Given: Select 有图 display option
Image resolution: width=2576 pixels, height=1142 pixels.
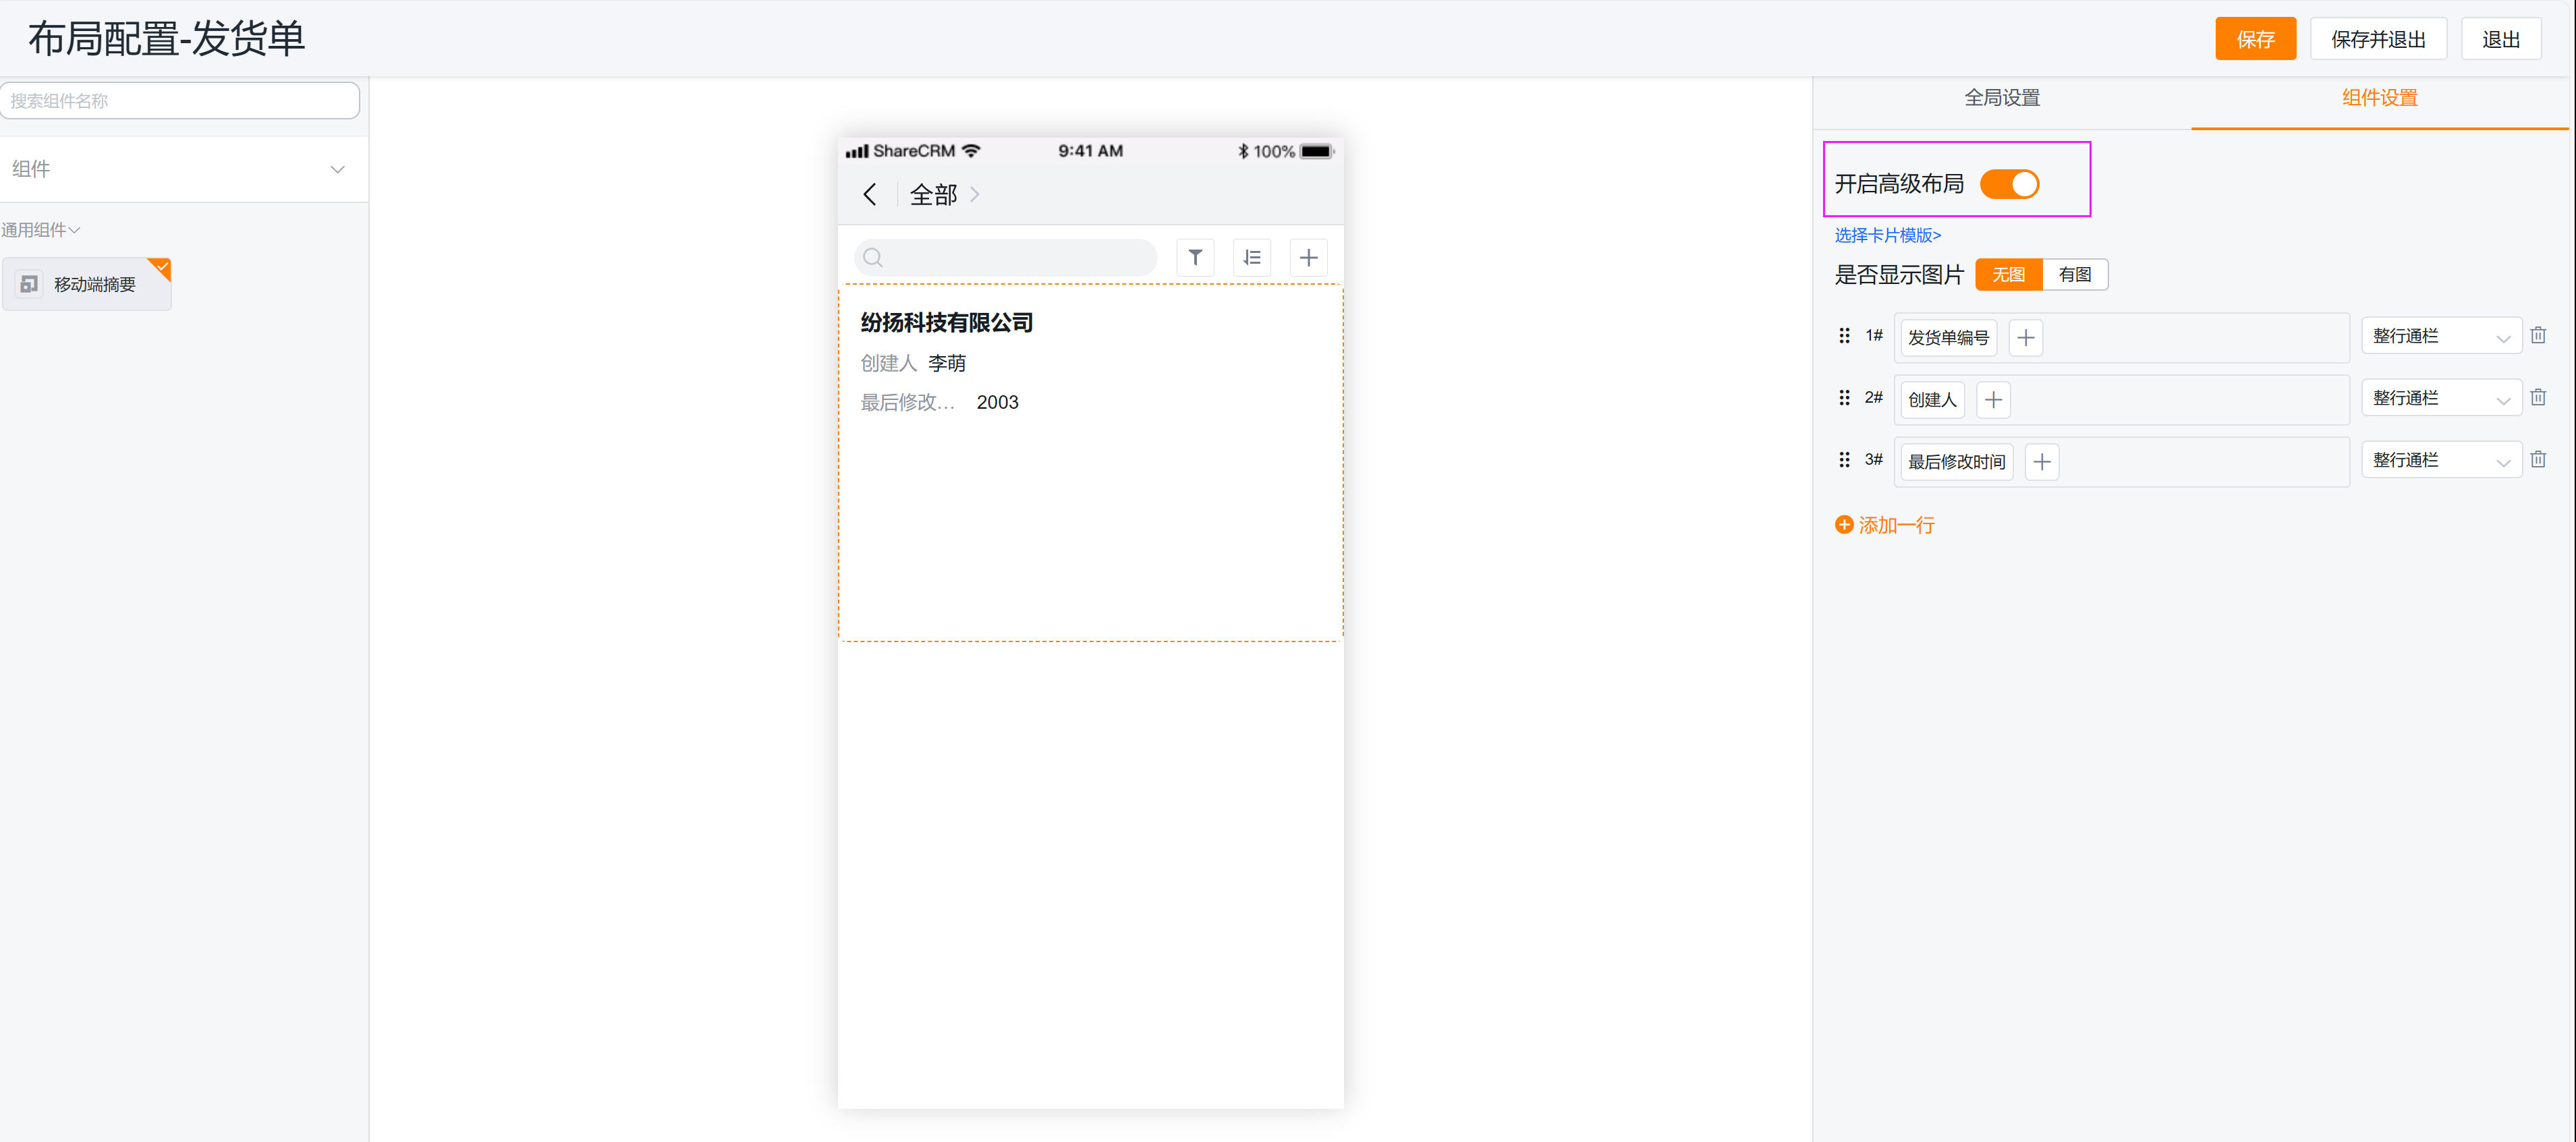Looking at the screenshot, I should point(2075,274).
